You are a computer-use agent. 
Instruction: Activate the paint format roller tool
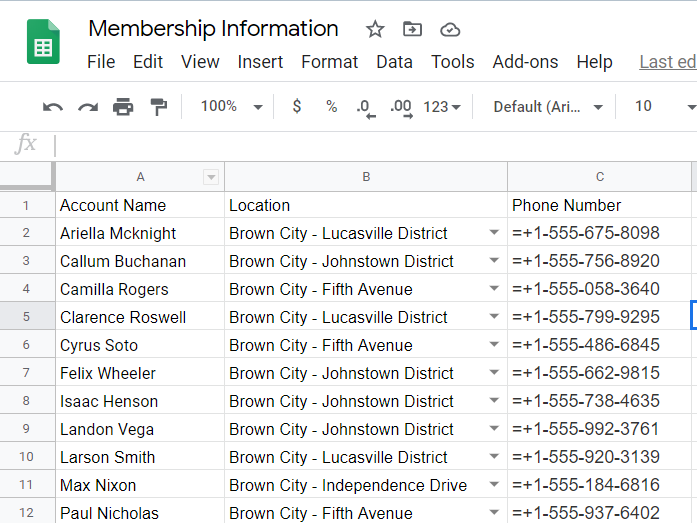(x=158, y=107)
